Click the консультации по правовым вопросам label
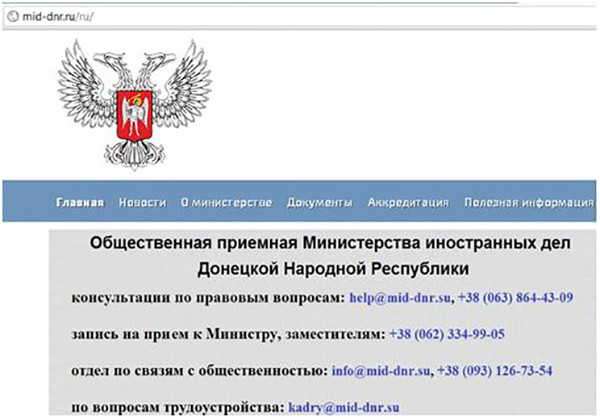600x419 pixels. coord(207,299)
